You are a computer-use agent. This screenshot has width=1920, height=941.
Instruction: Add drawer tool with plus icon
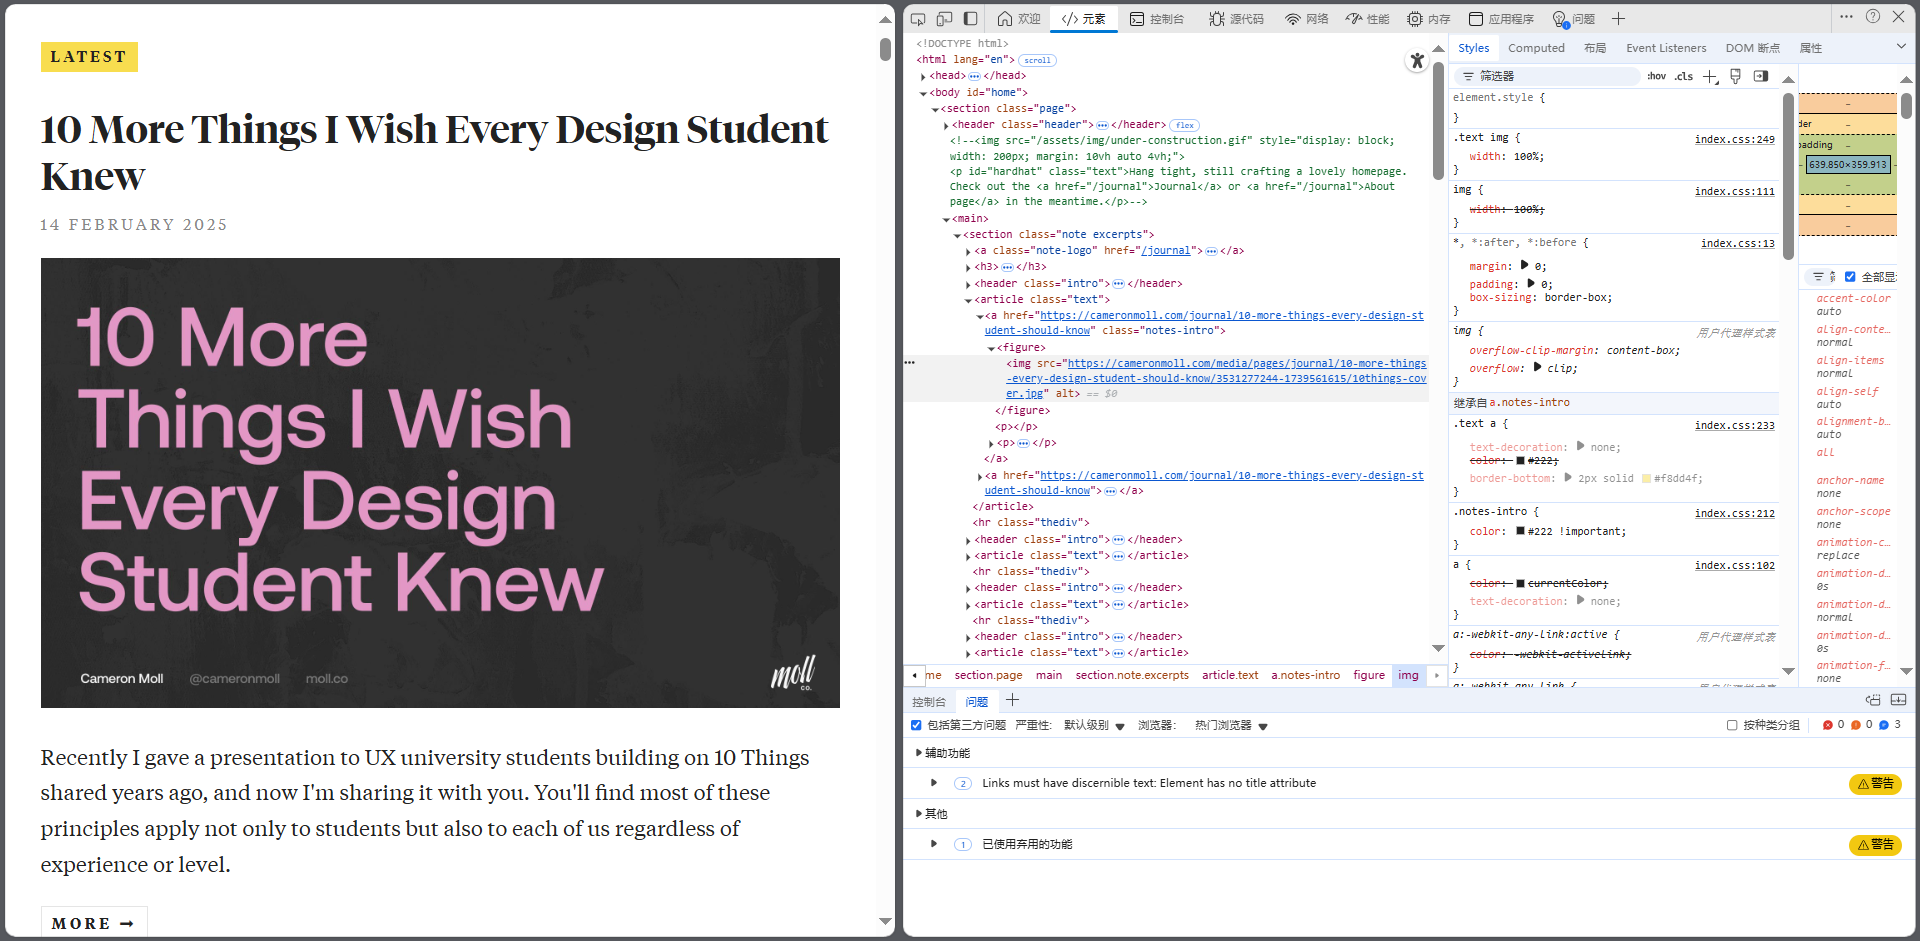click(1012, 700)
